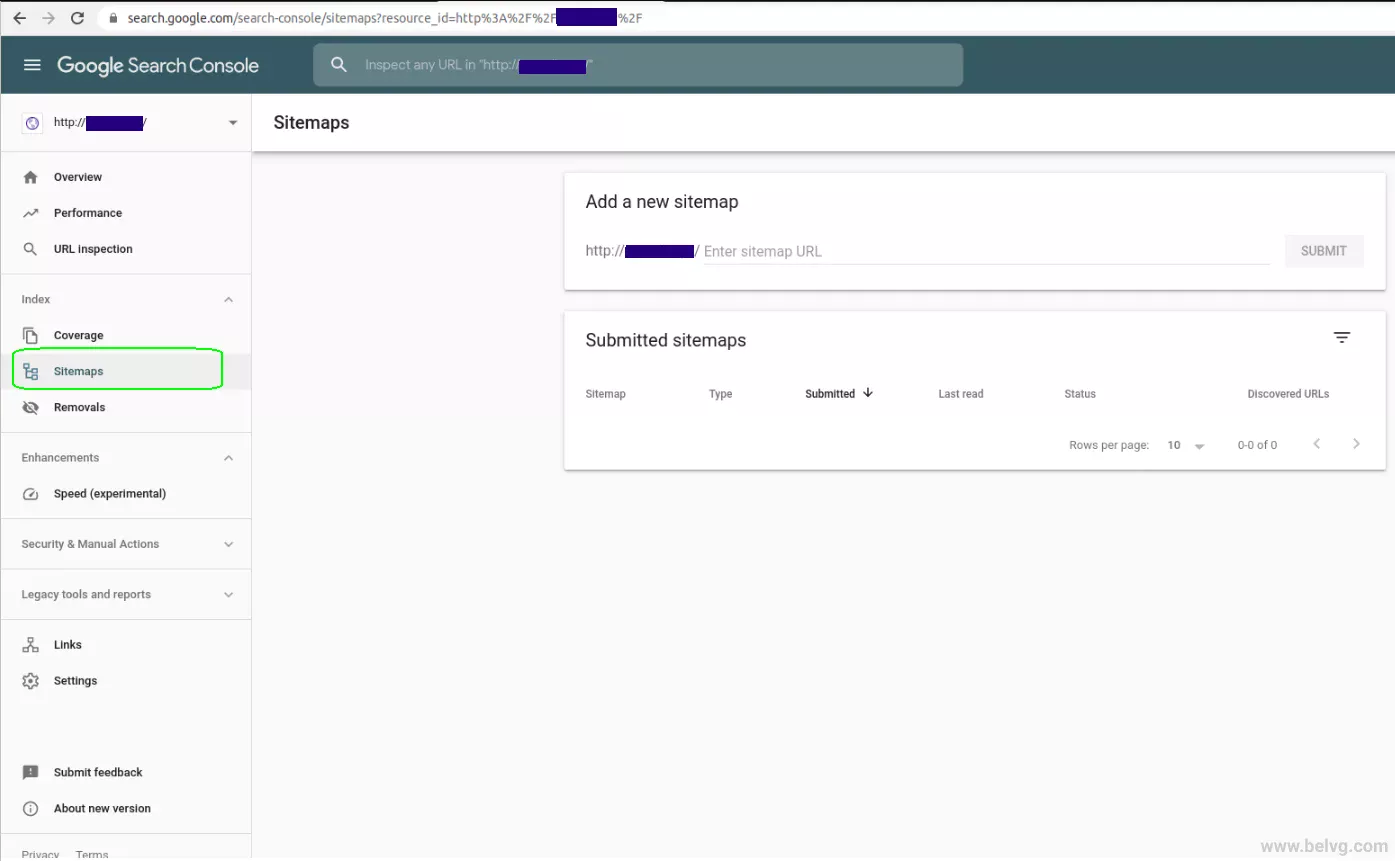Click the Removals crossed-eye icon
Viewport: 1395px width, 861px height.
(x=31, y=407)
